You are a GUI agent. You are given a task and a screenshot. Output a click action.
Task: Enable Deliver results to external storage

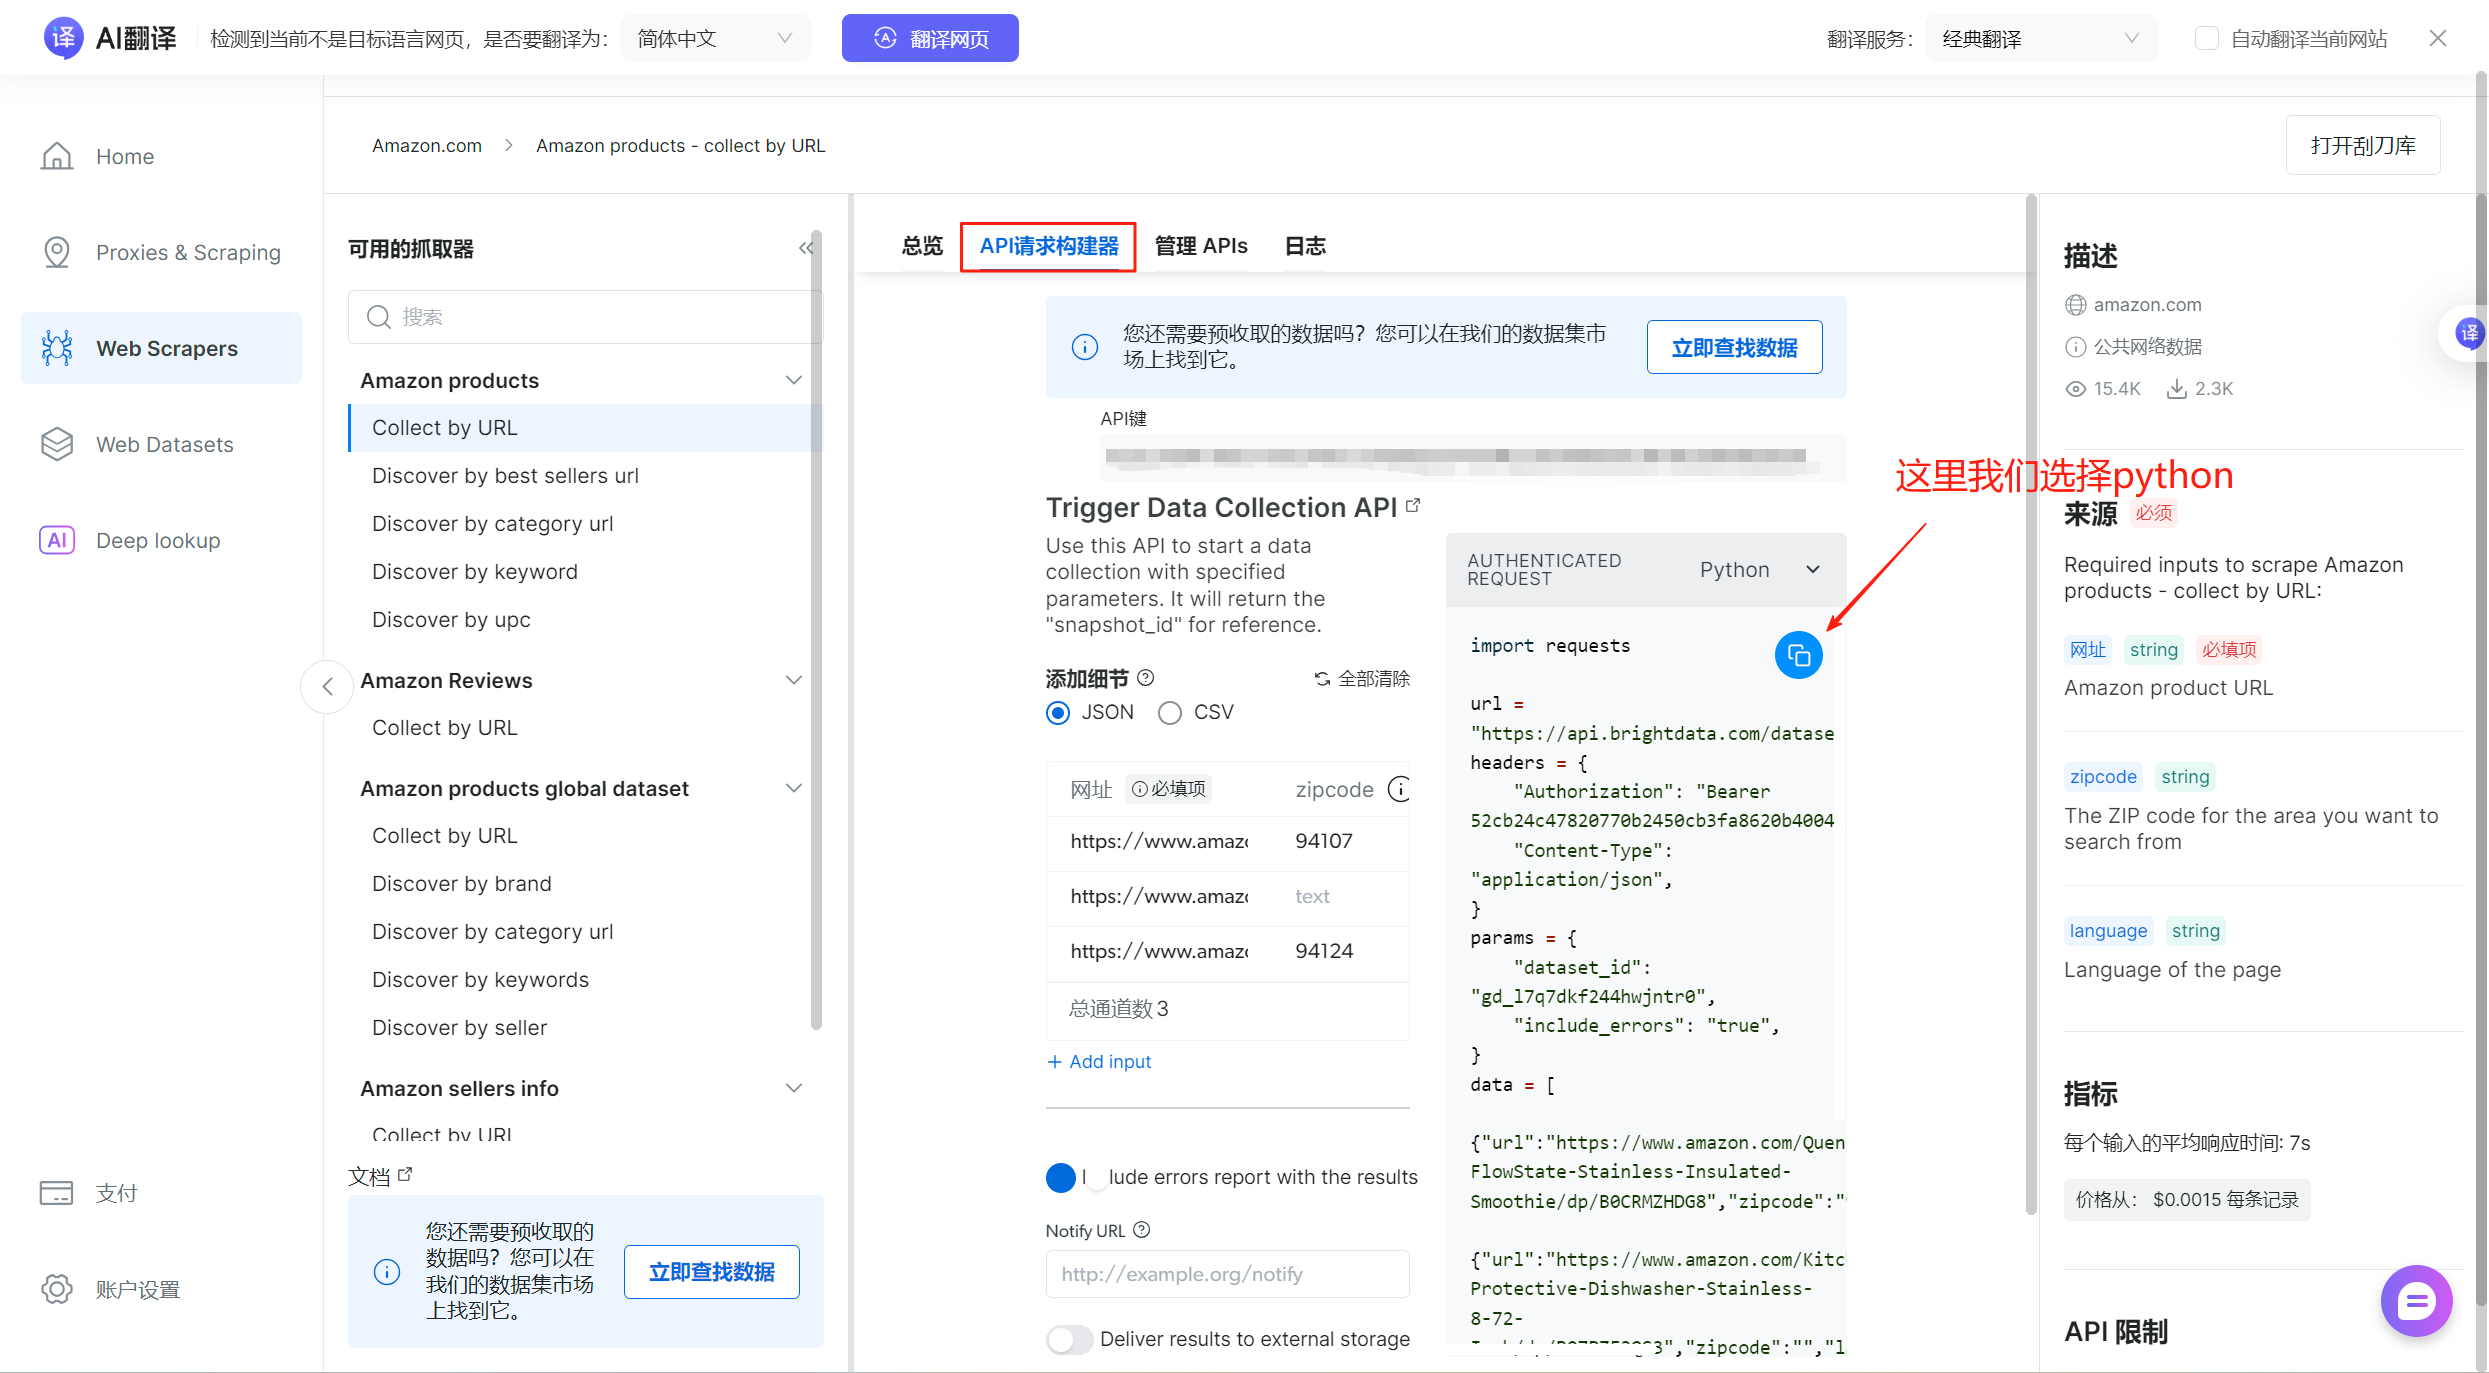click(1069, 1339)
